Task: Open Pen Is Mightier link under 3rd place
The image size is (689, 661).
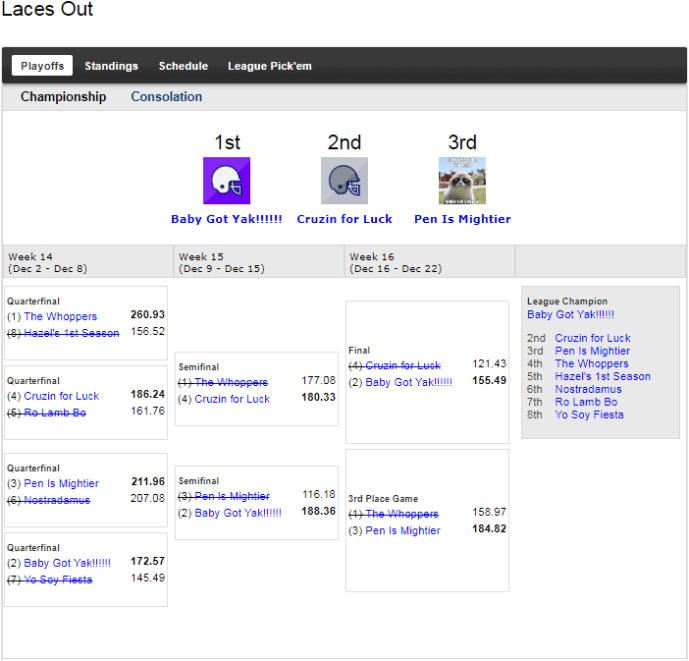Action: point(462,219)
